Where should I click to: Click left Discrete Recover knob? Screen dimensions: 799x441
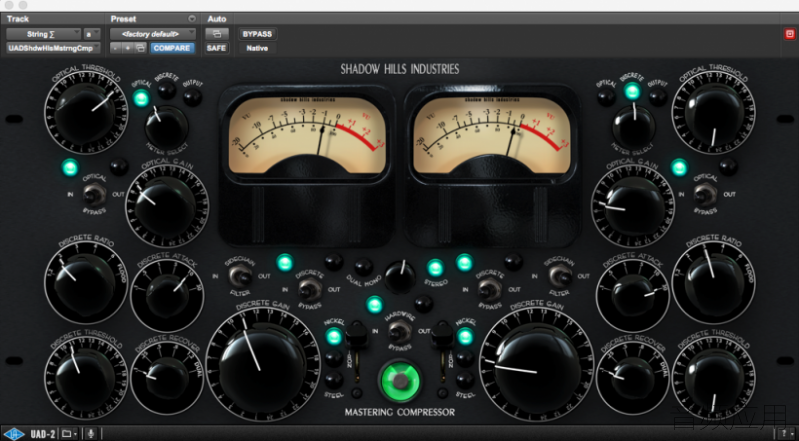(x=167, y=378)
